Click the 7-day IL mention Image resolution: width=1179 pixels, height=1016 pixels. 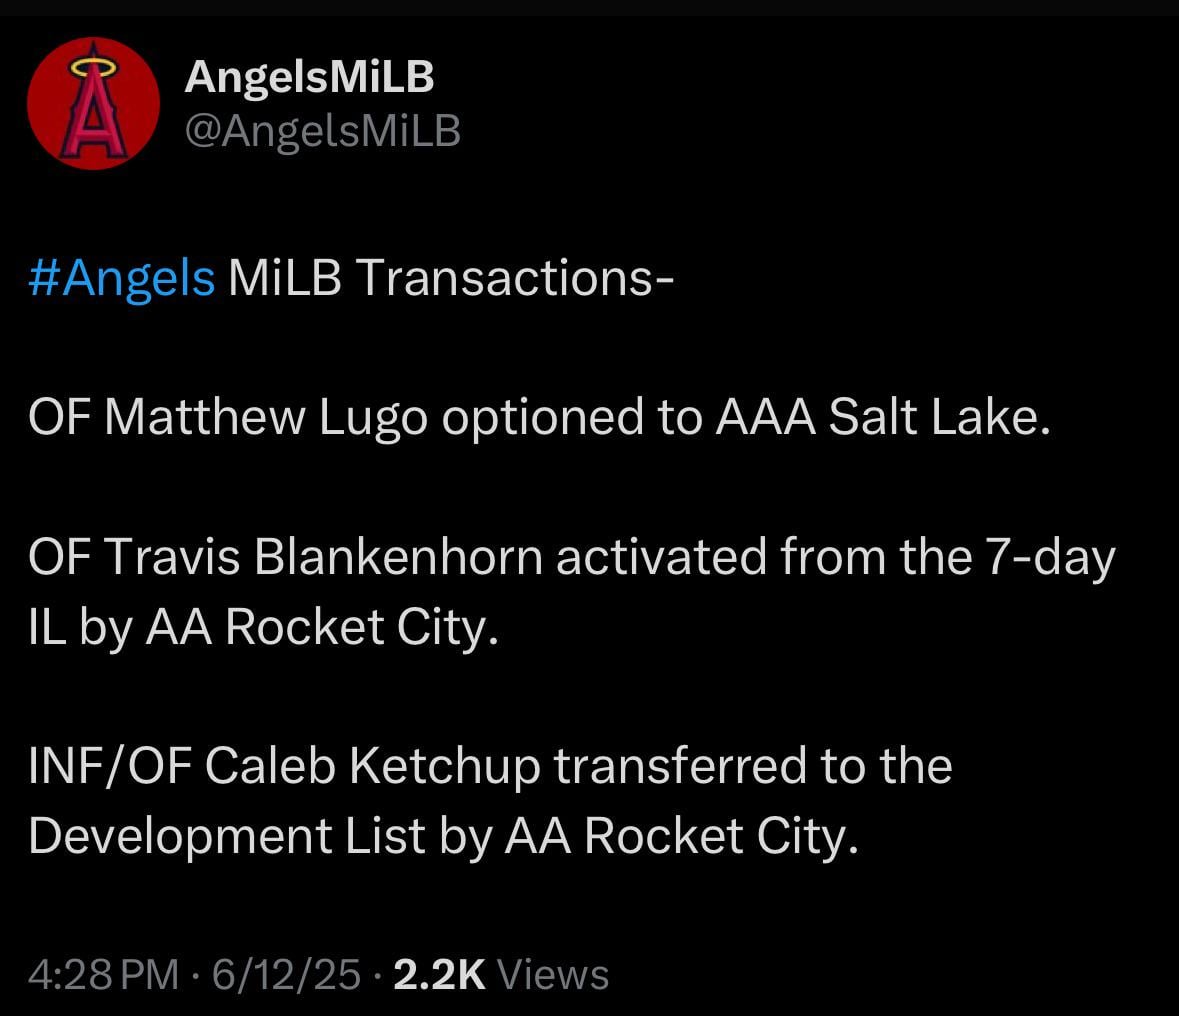[x=1045, y=559]
